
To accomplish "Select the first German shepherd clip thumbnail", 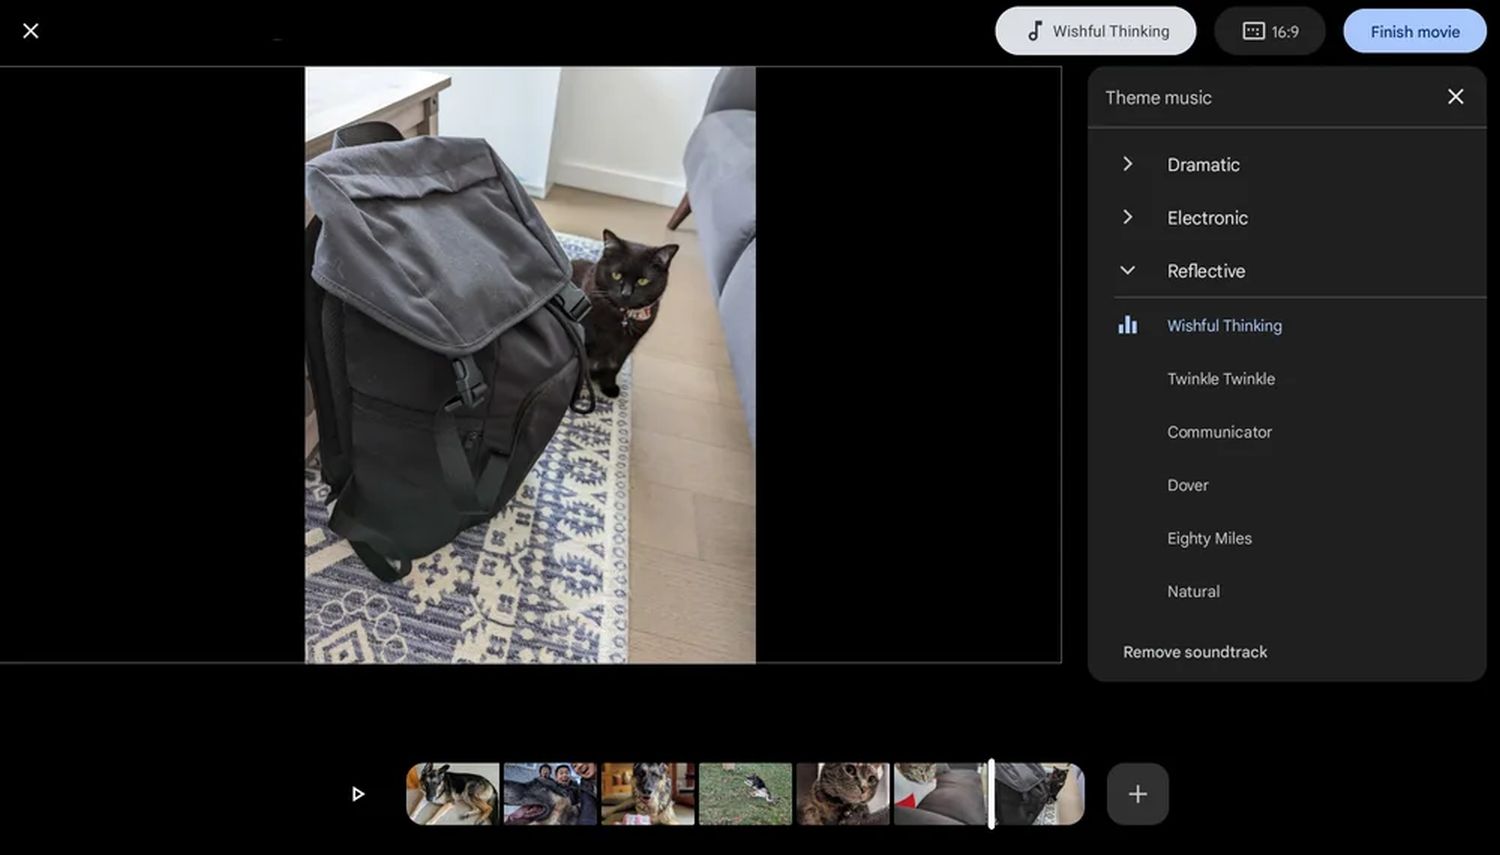I will (452, 794).
